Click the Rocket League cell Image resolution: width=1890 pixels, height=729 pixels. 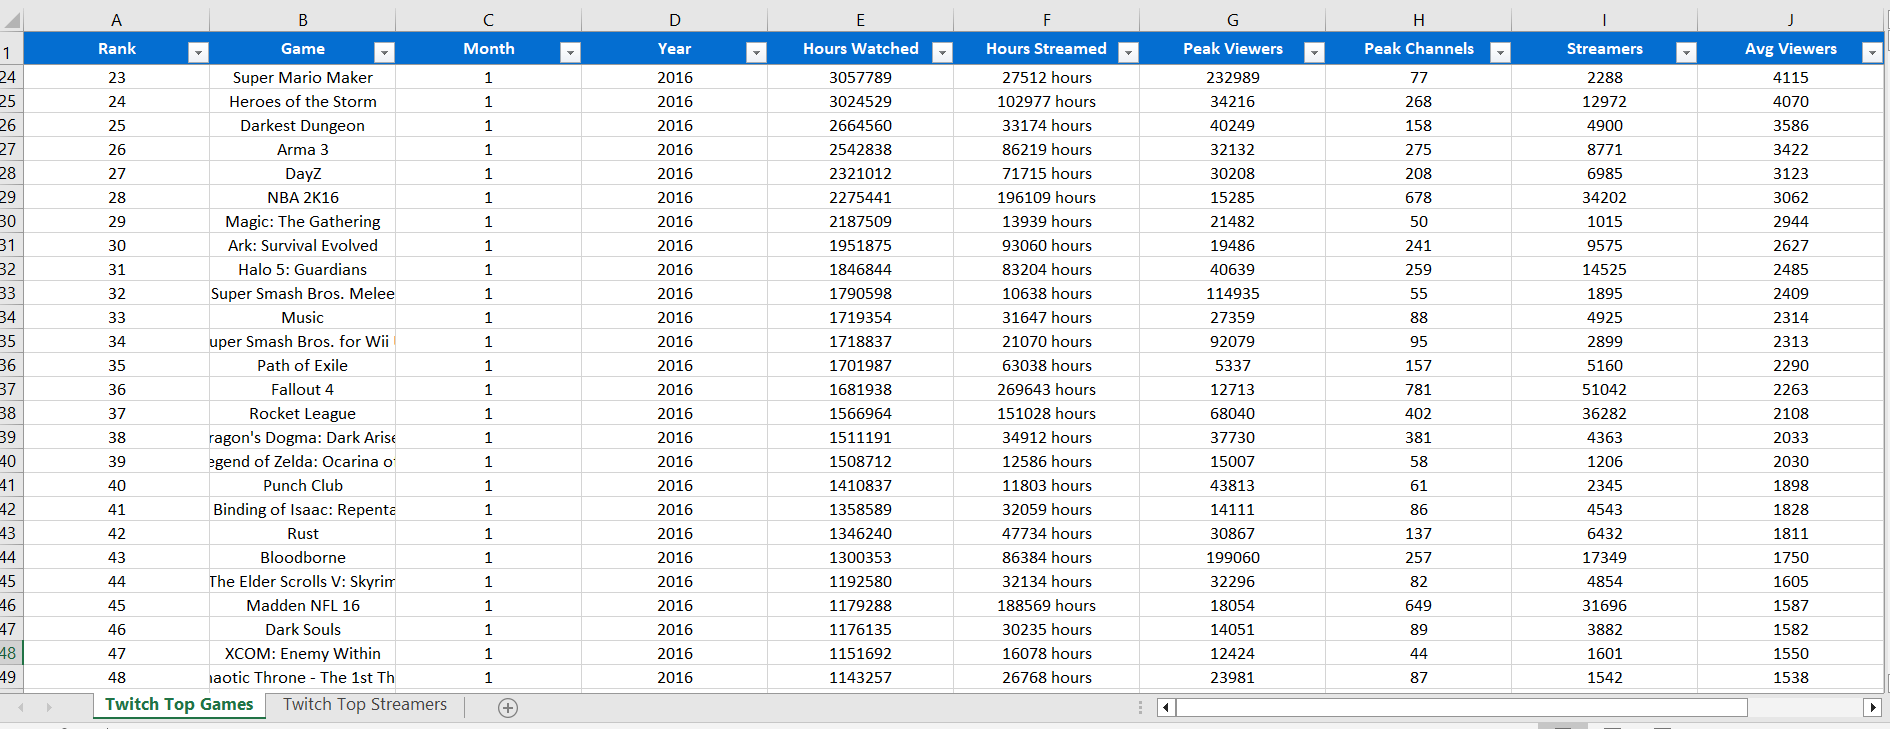point(302,413)
